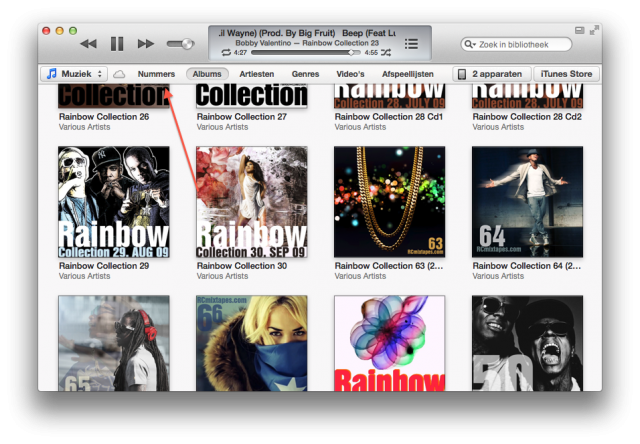Click the Rainbow Collection 64 title text
The image size is (640, 444).
(x=527, y=266)
